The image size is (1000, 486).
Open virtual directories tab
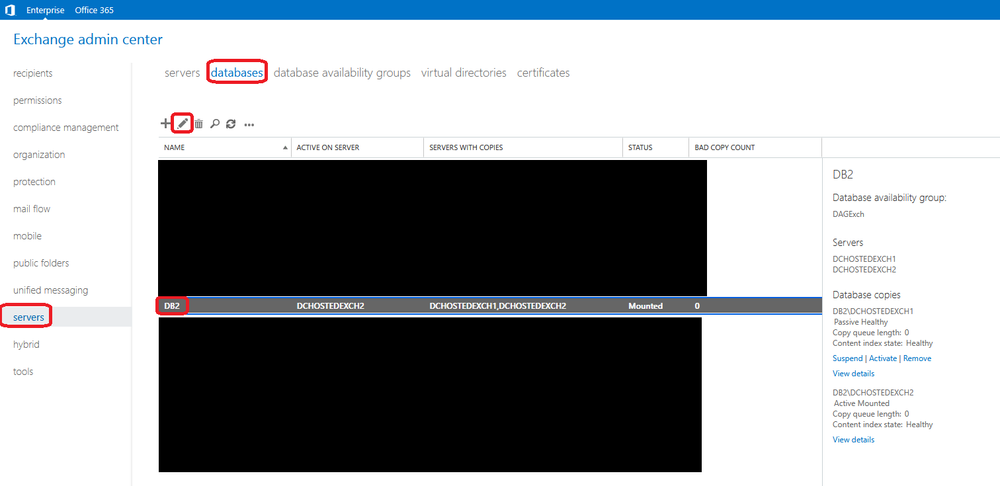[464, 73]
